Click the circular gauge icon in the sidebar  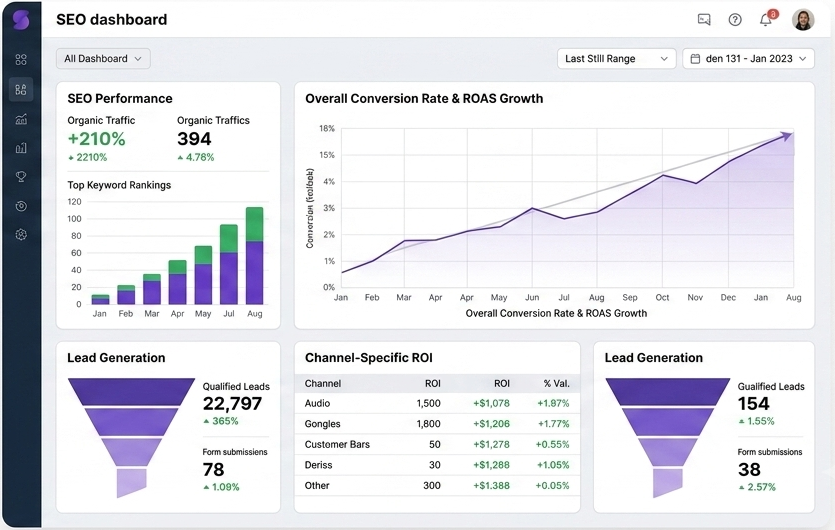click(x=21, y=206)
